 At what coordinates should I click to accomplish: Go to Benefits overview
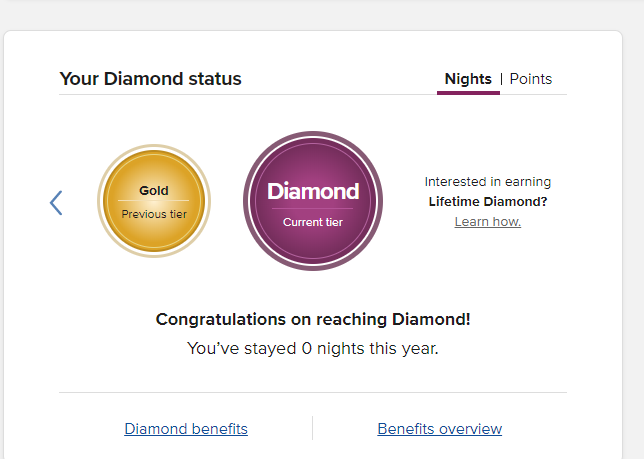pyautogui.click(x=439, y=429)
